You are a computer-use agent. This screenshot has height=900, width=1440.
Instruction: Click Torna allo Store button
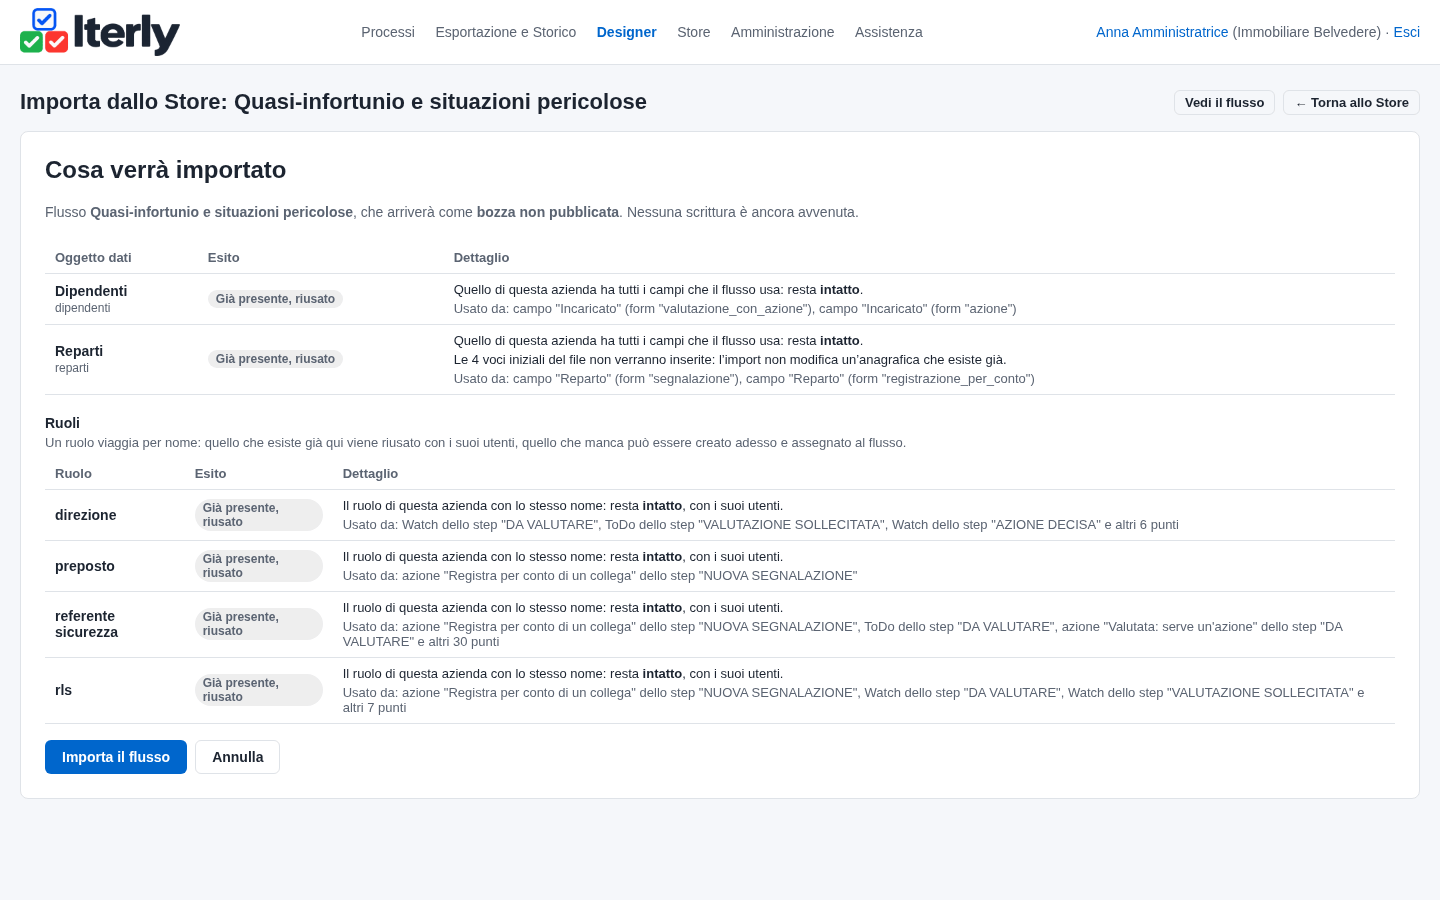click(1351, 103)
